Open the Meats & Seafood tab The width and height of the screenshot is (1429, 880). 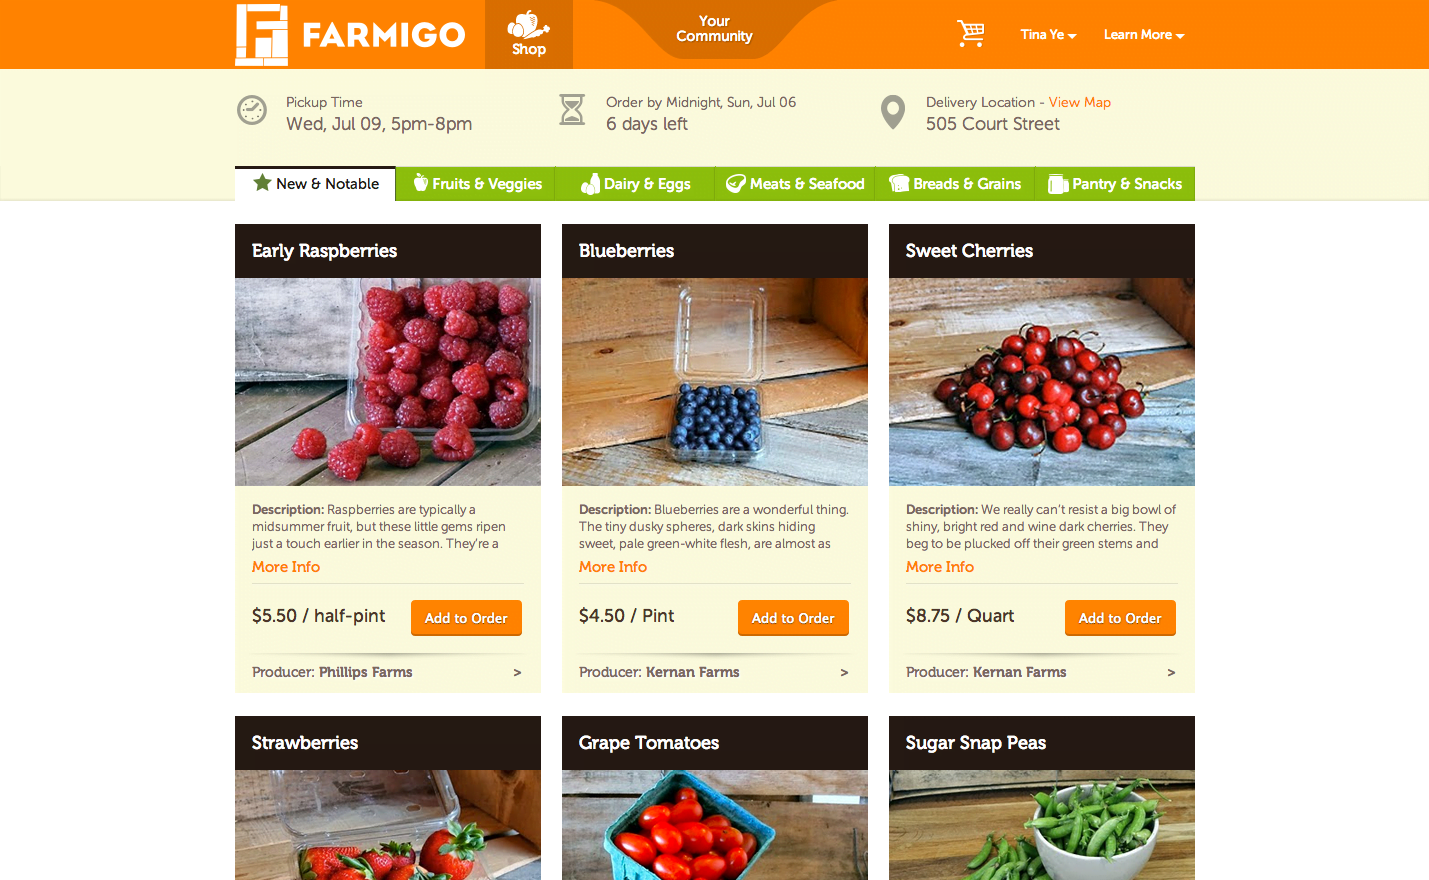[795, 184]
